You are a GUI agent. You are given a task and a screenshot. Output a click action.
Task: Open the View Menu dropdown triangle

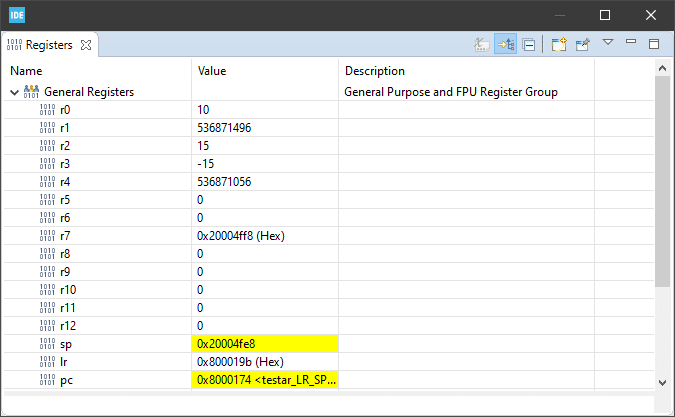coord(608,43)
